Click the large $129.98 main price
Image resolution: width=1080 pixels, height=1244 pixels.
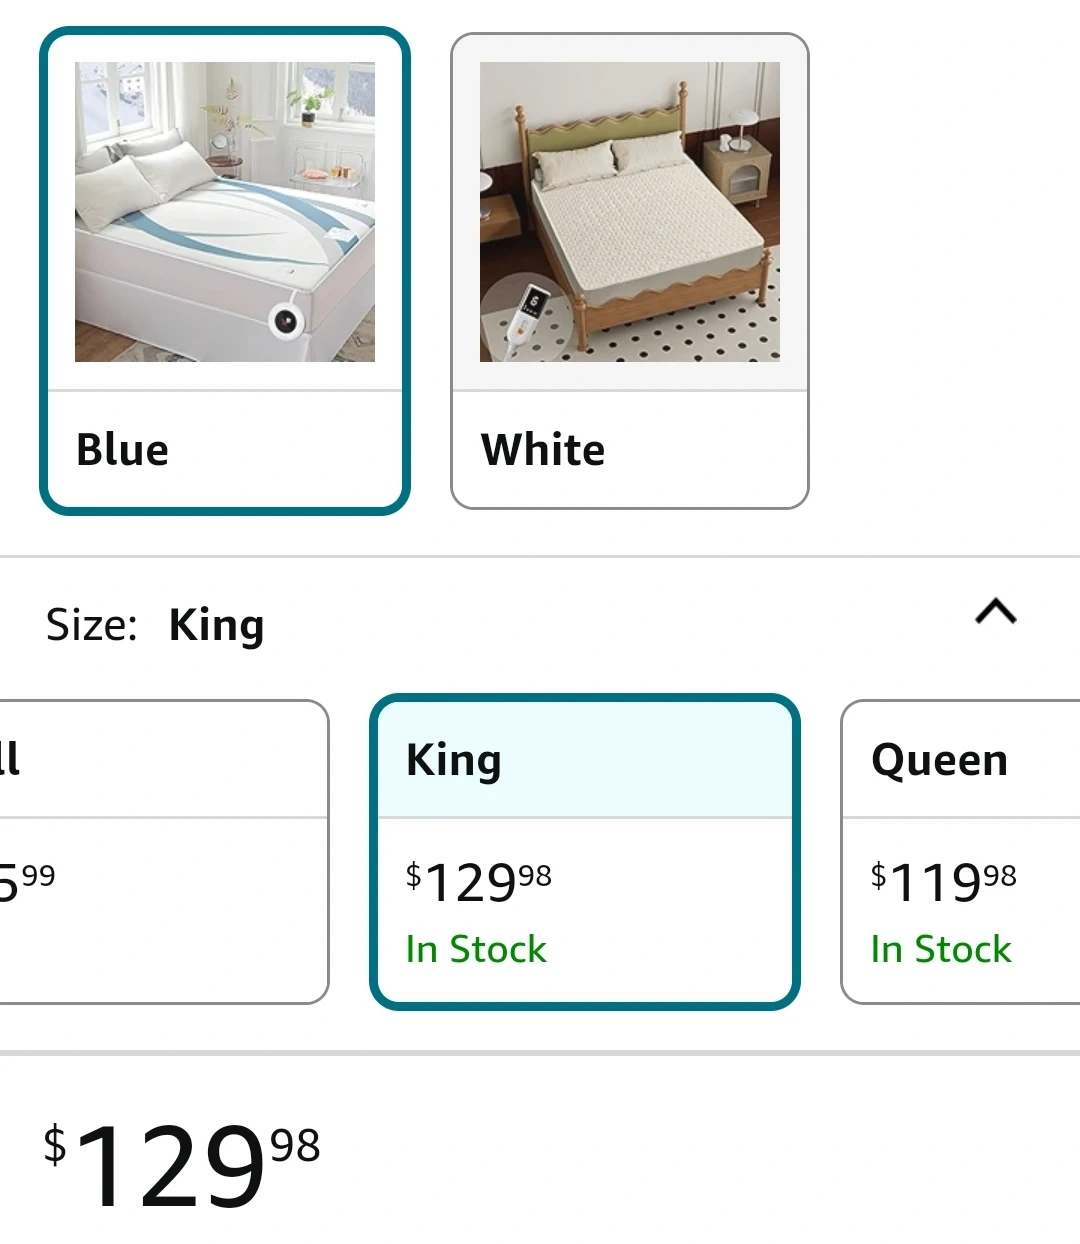[x=182, y=1163]
